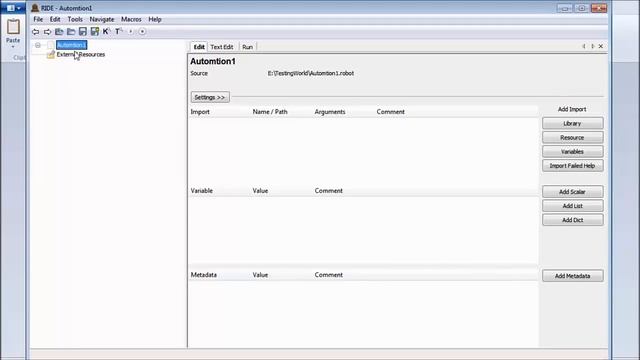Click right arrow of editor tab strip
This screenshot has height=360, width=640.
click(593, 47)
